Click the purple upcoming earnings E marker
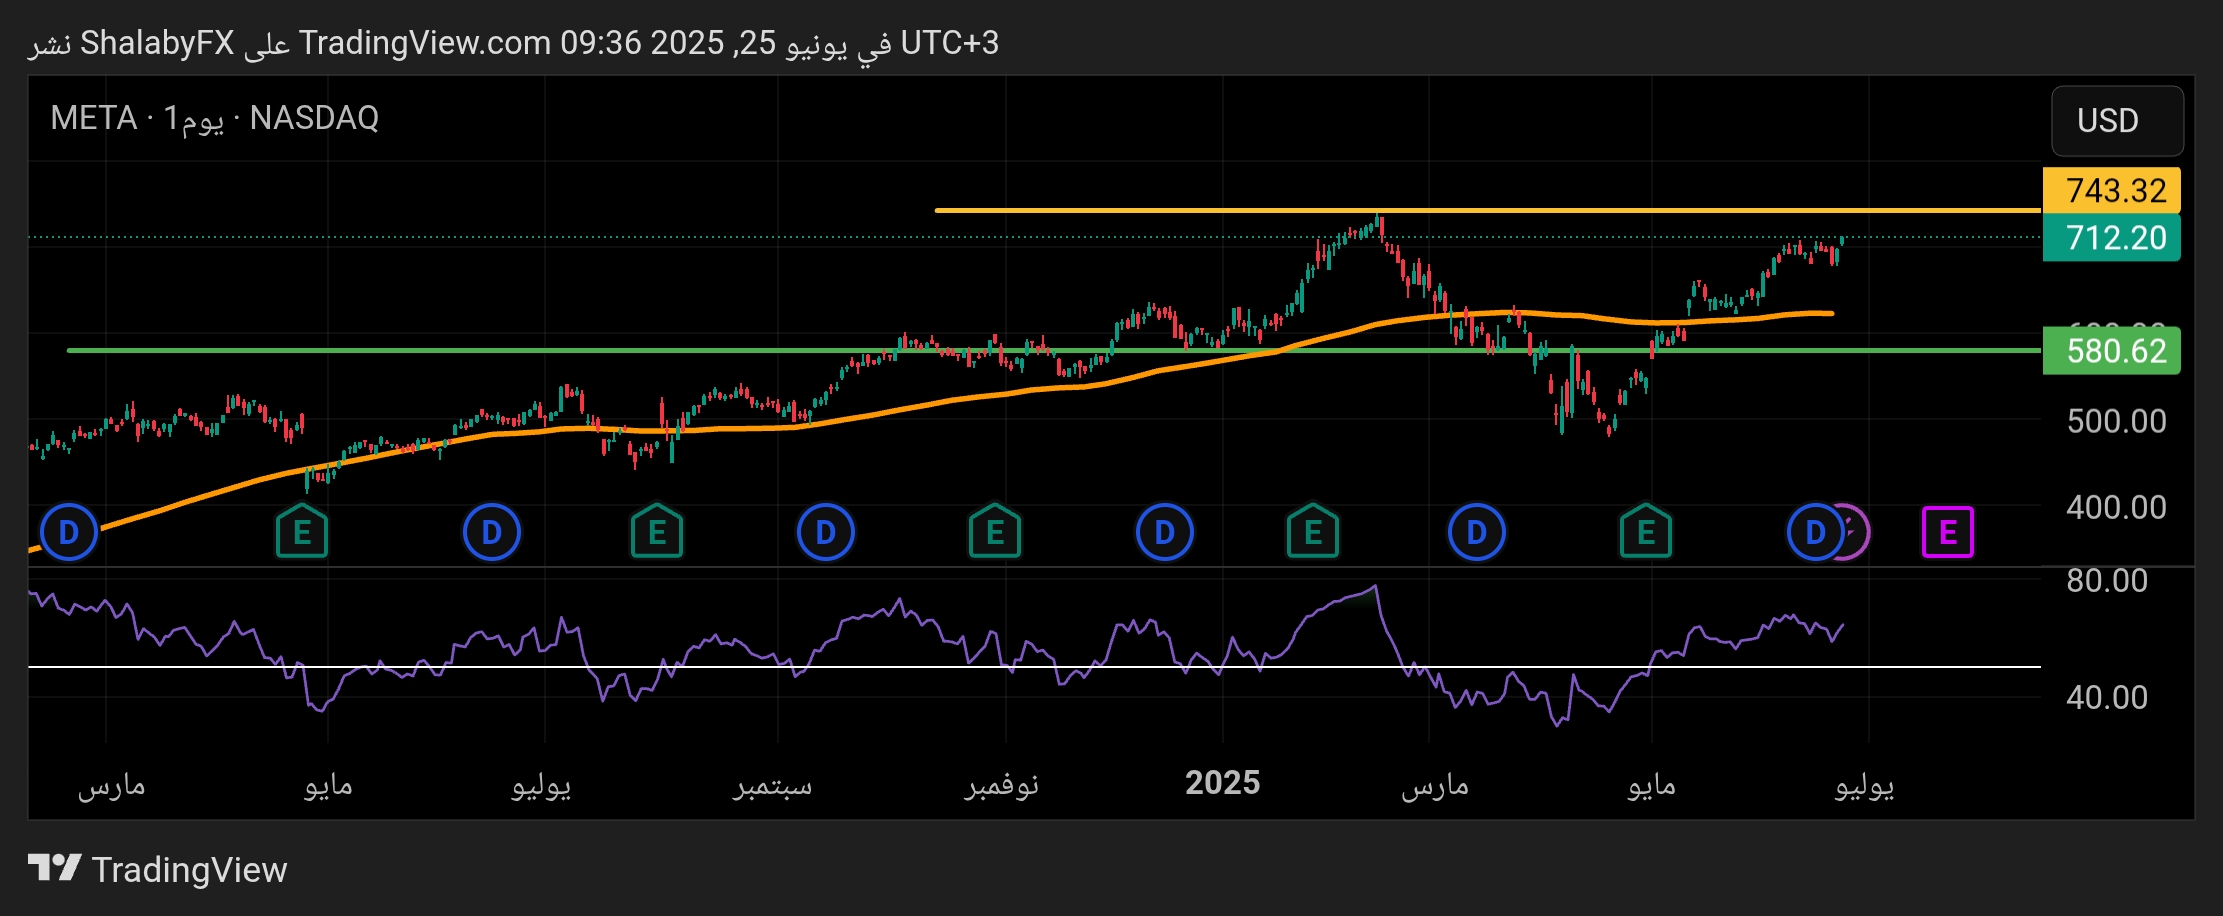Screen dimensions: 2223x916 1948,532
